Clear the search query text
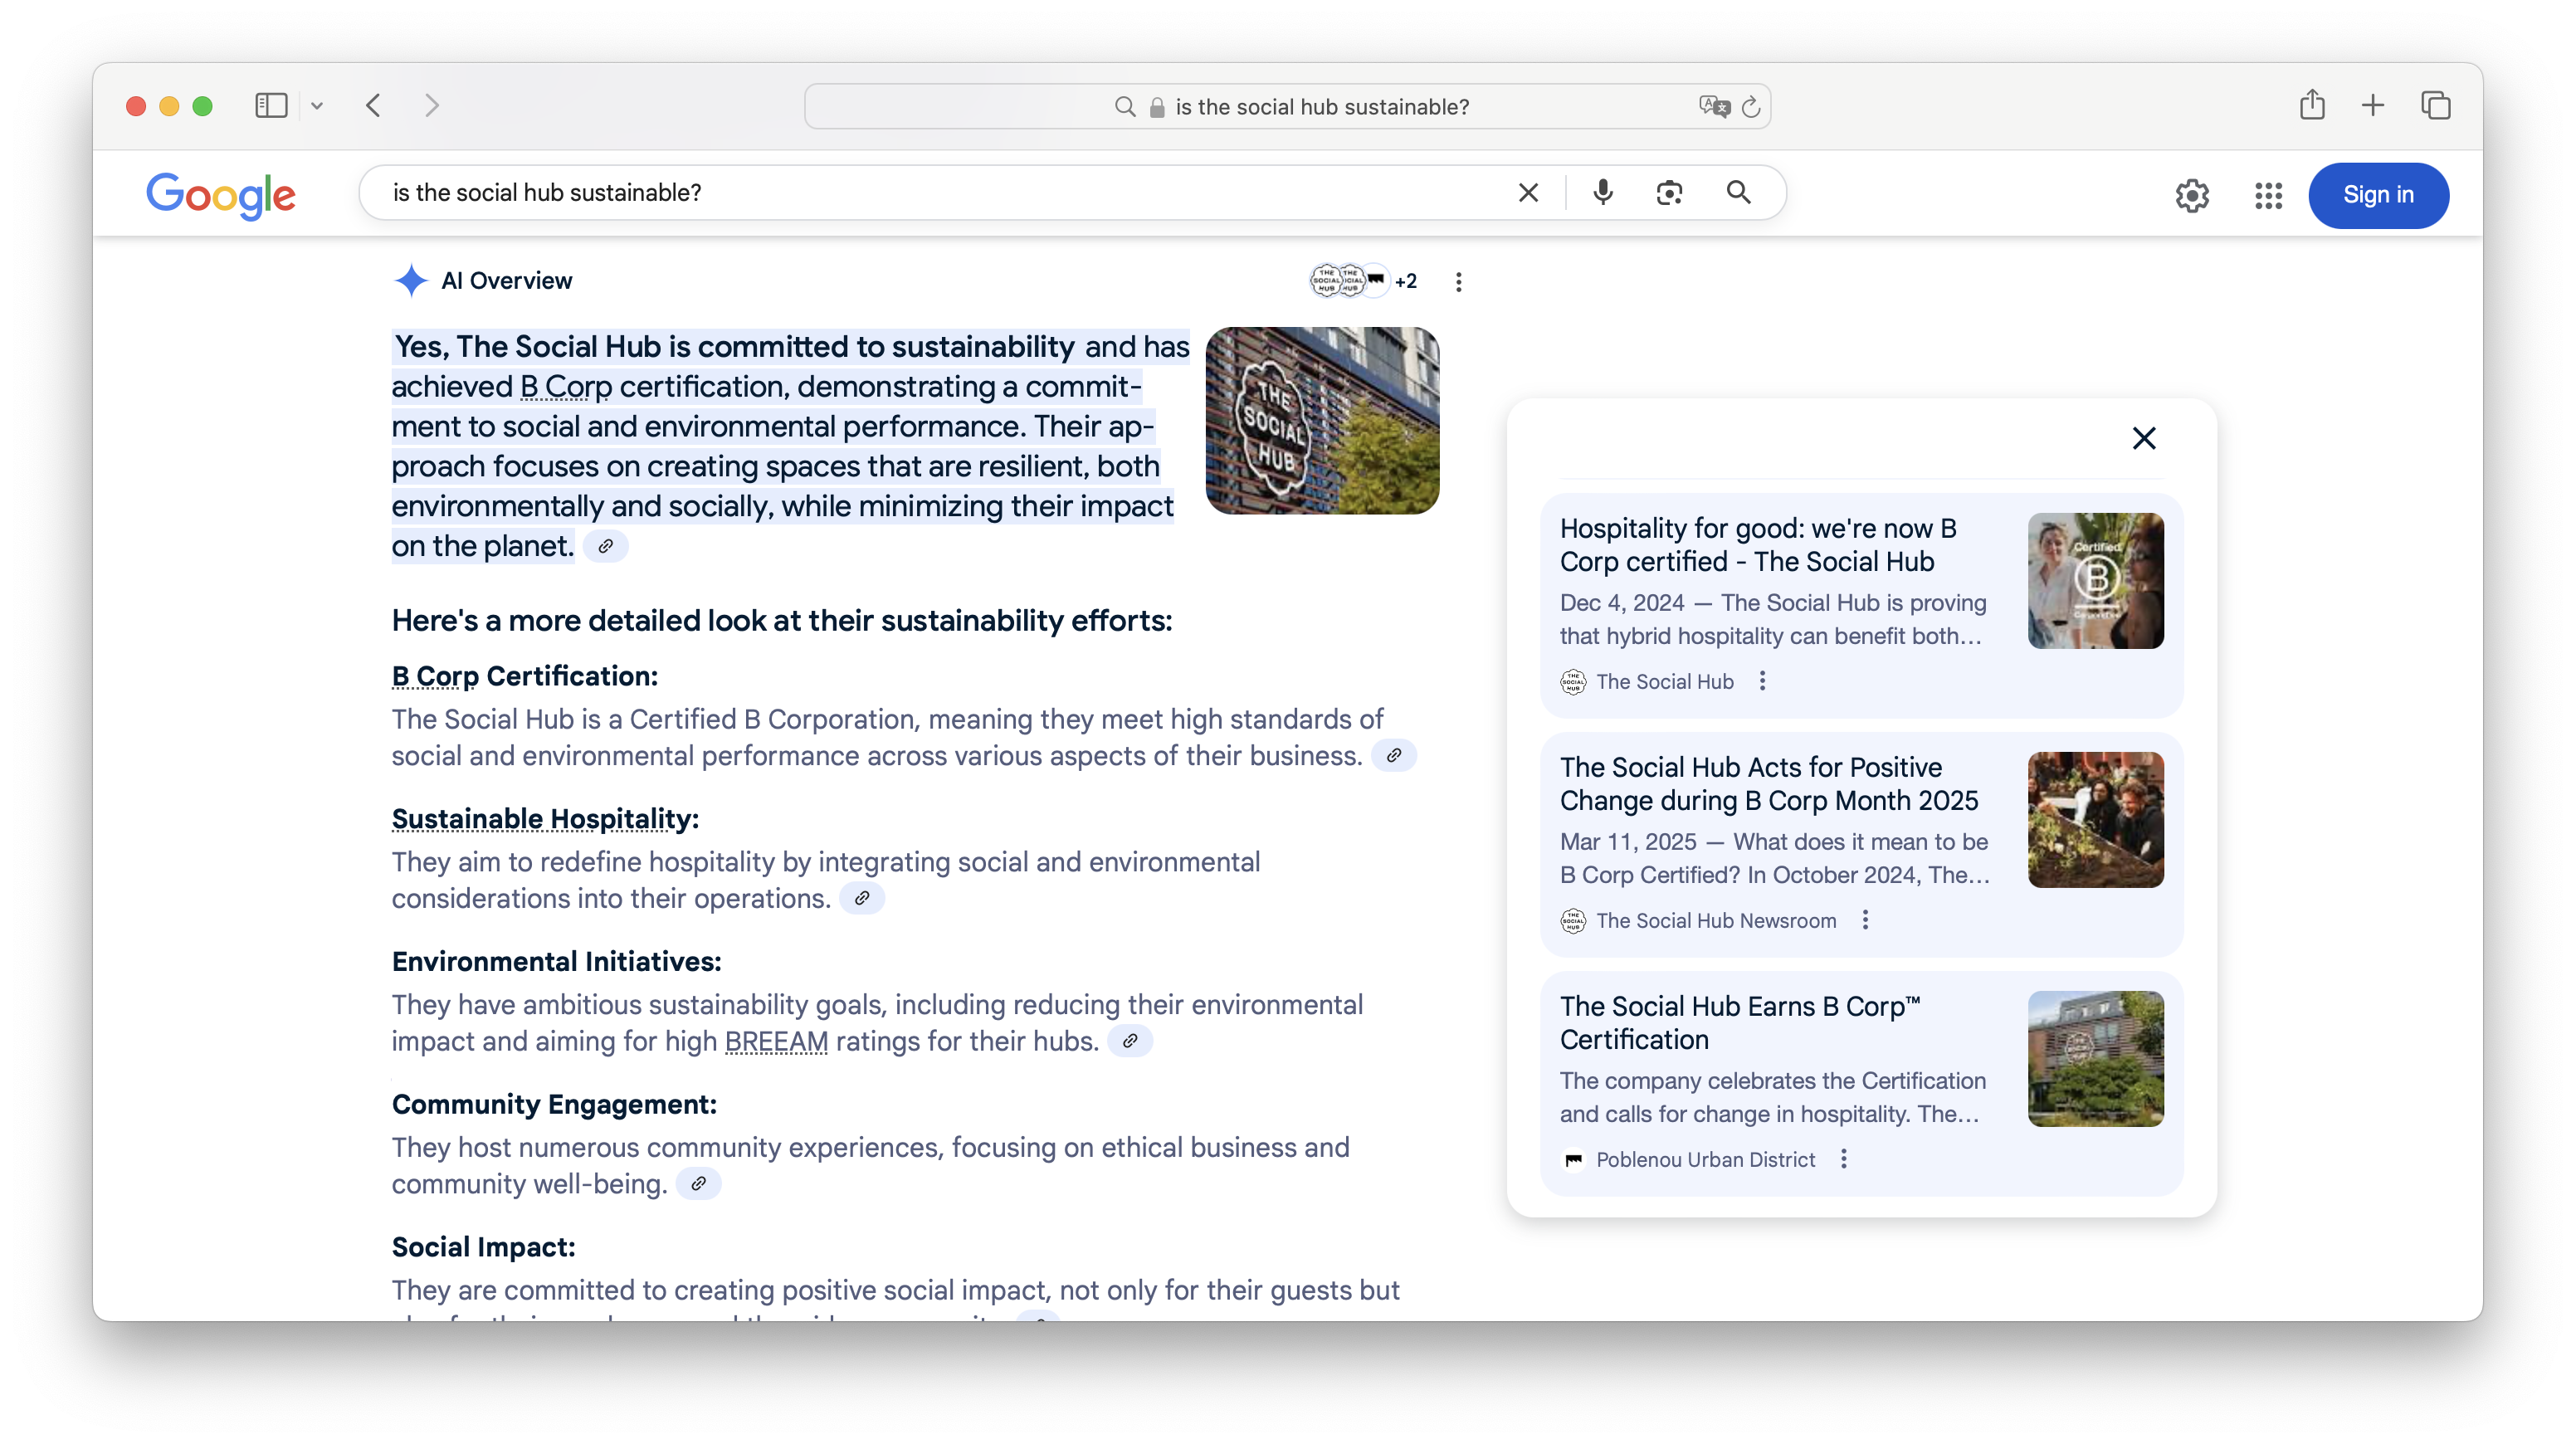Viewport: 2576px width, 1444px height. [x=1528, y=193]
